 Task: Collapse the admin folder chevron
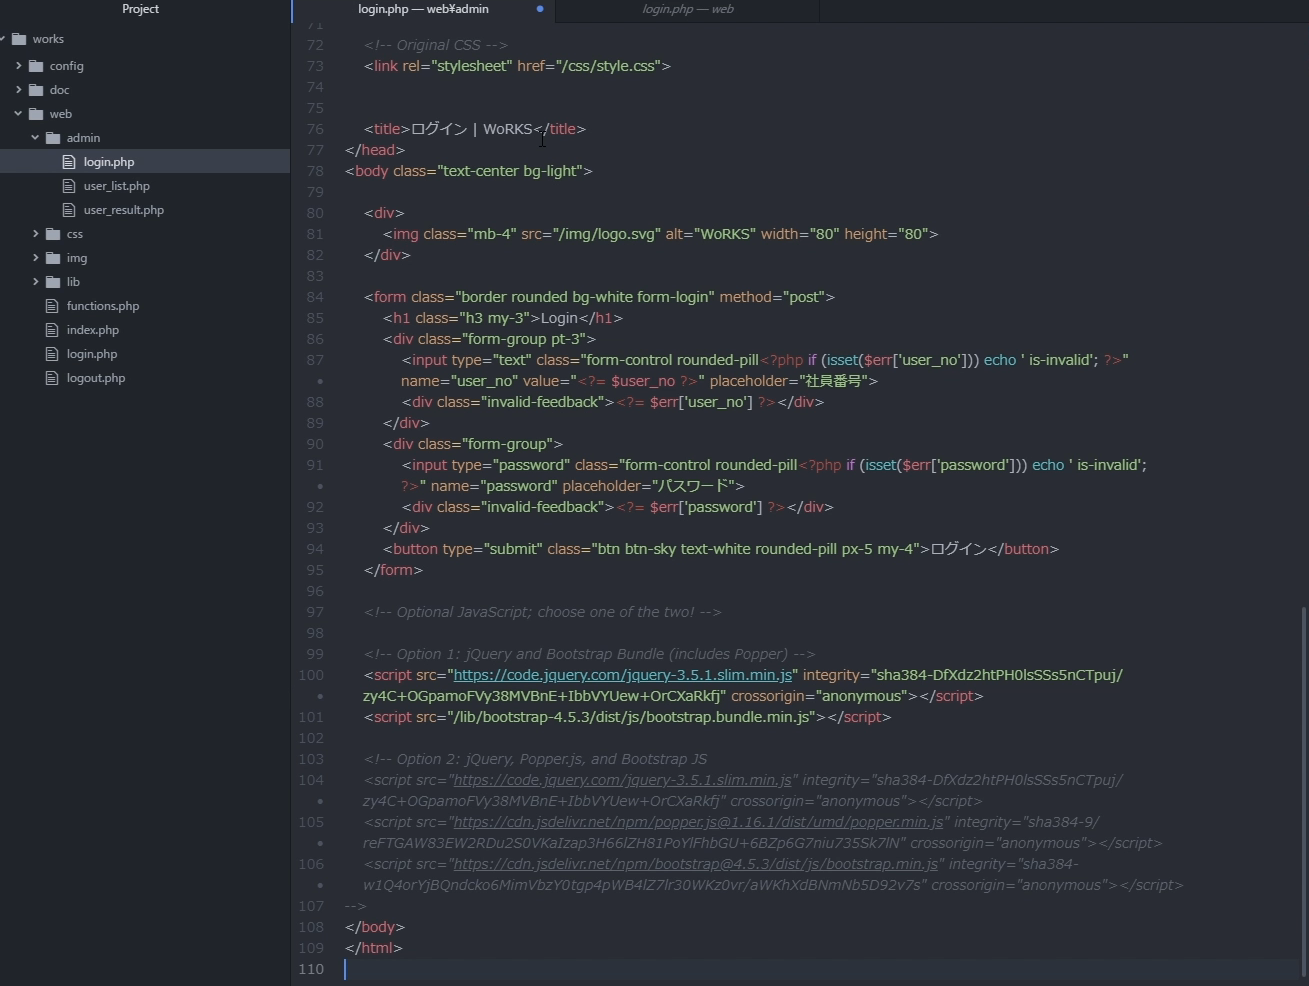click(x=35, y=138)
